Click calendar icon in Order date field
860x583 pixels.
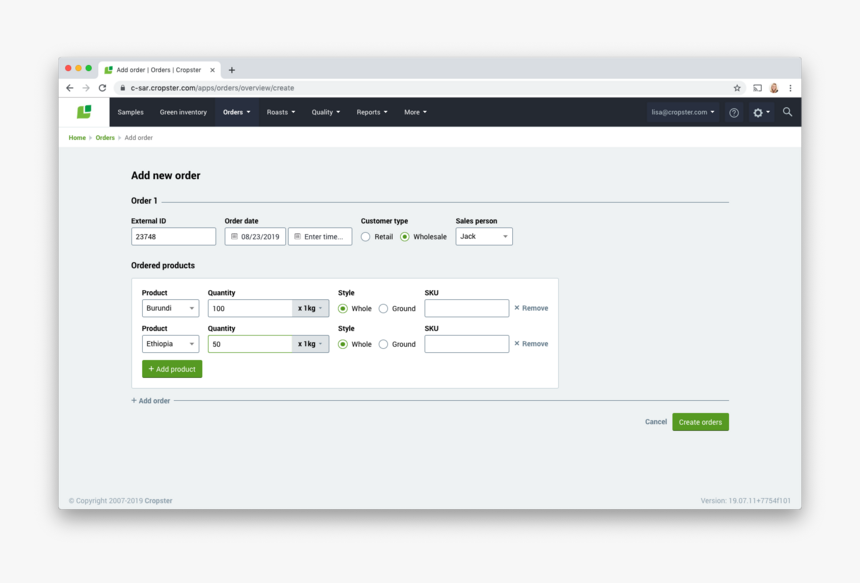click(x=234, y=236)
